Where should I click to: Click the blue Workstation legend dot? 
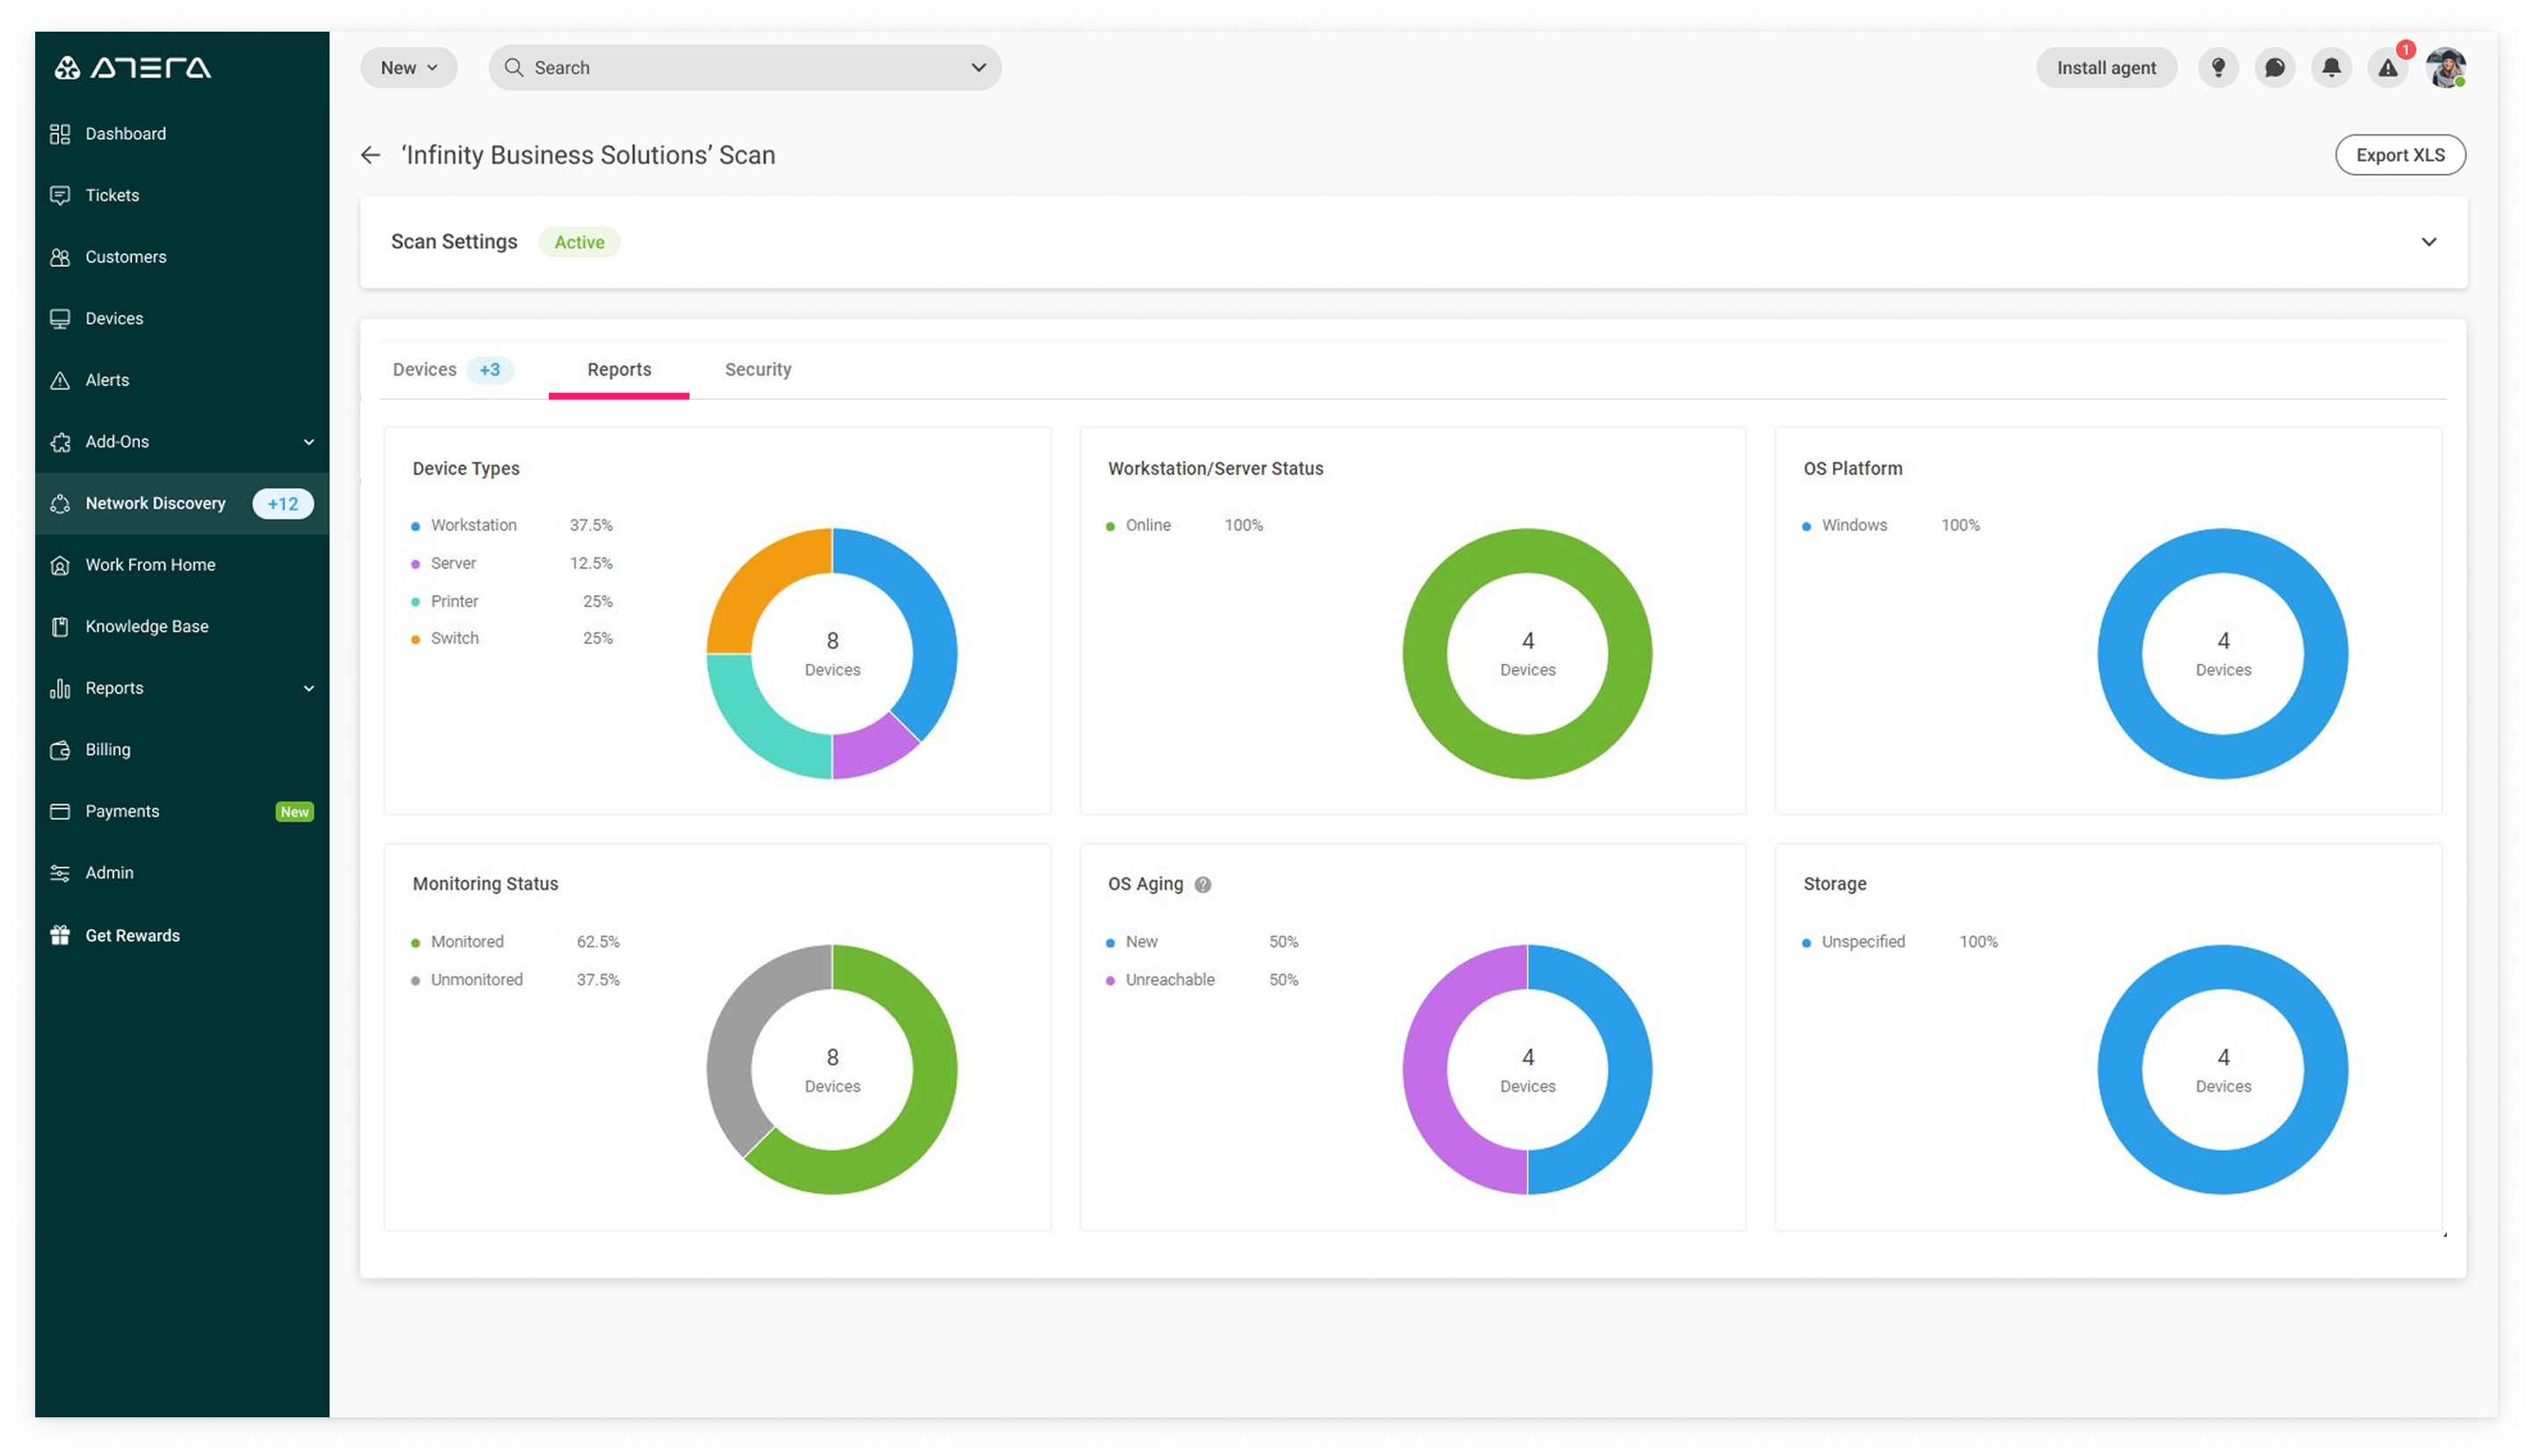click(415, 526)
